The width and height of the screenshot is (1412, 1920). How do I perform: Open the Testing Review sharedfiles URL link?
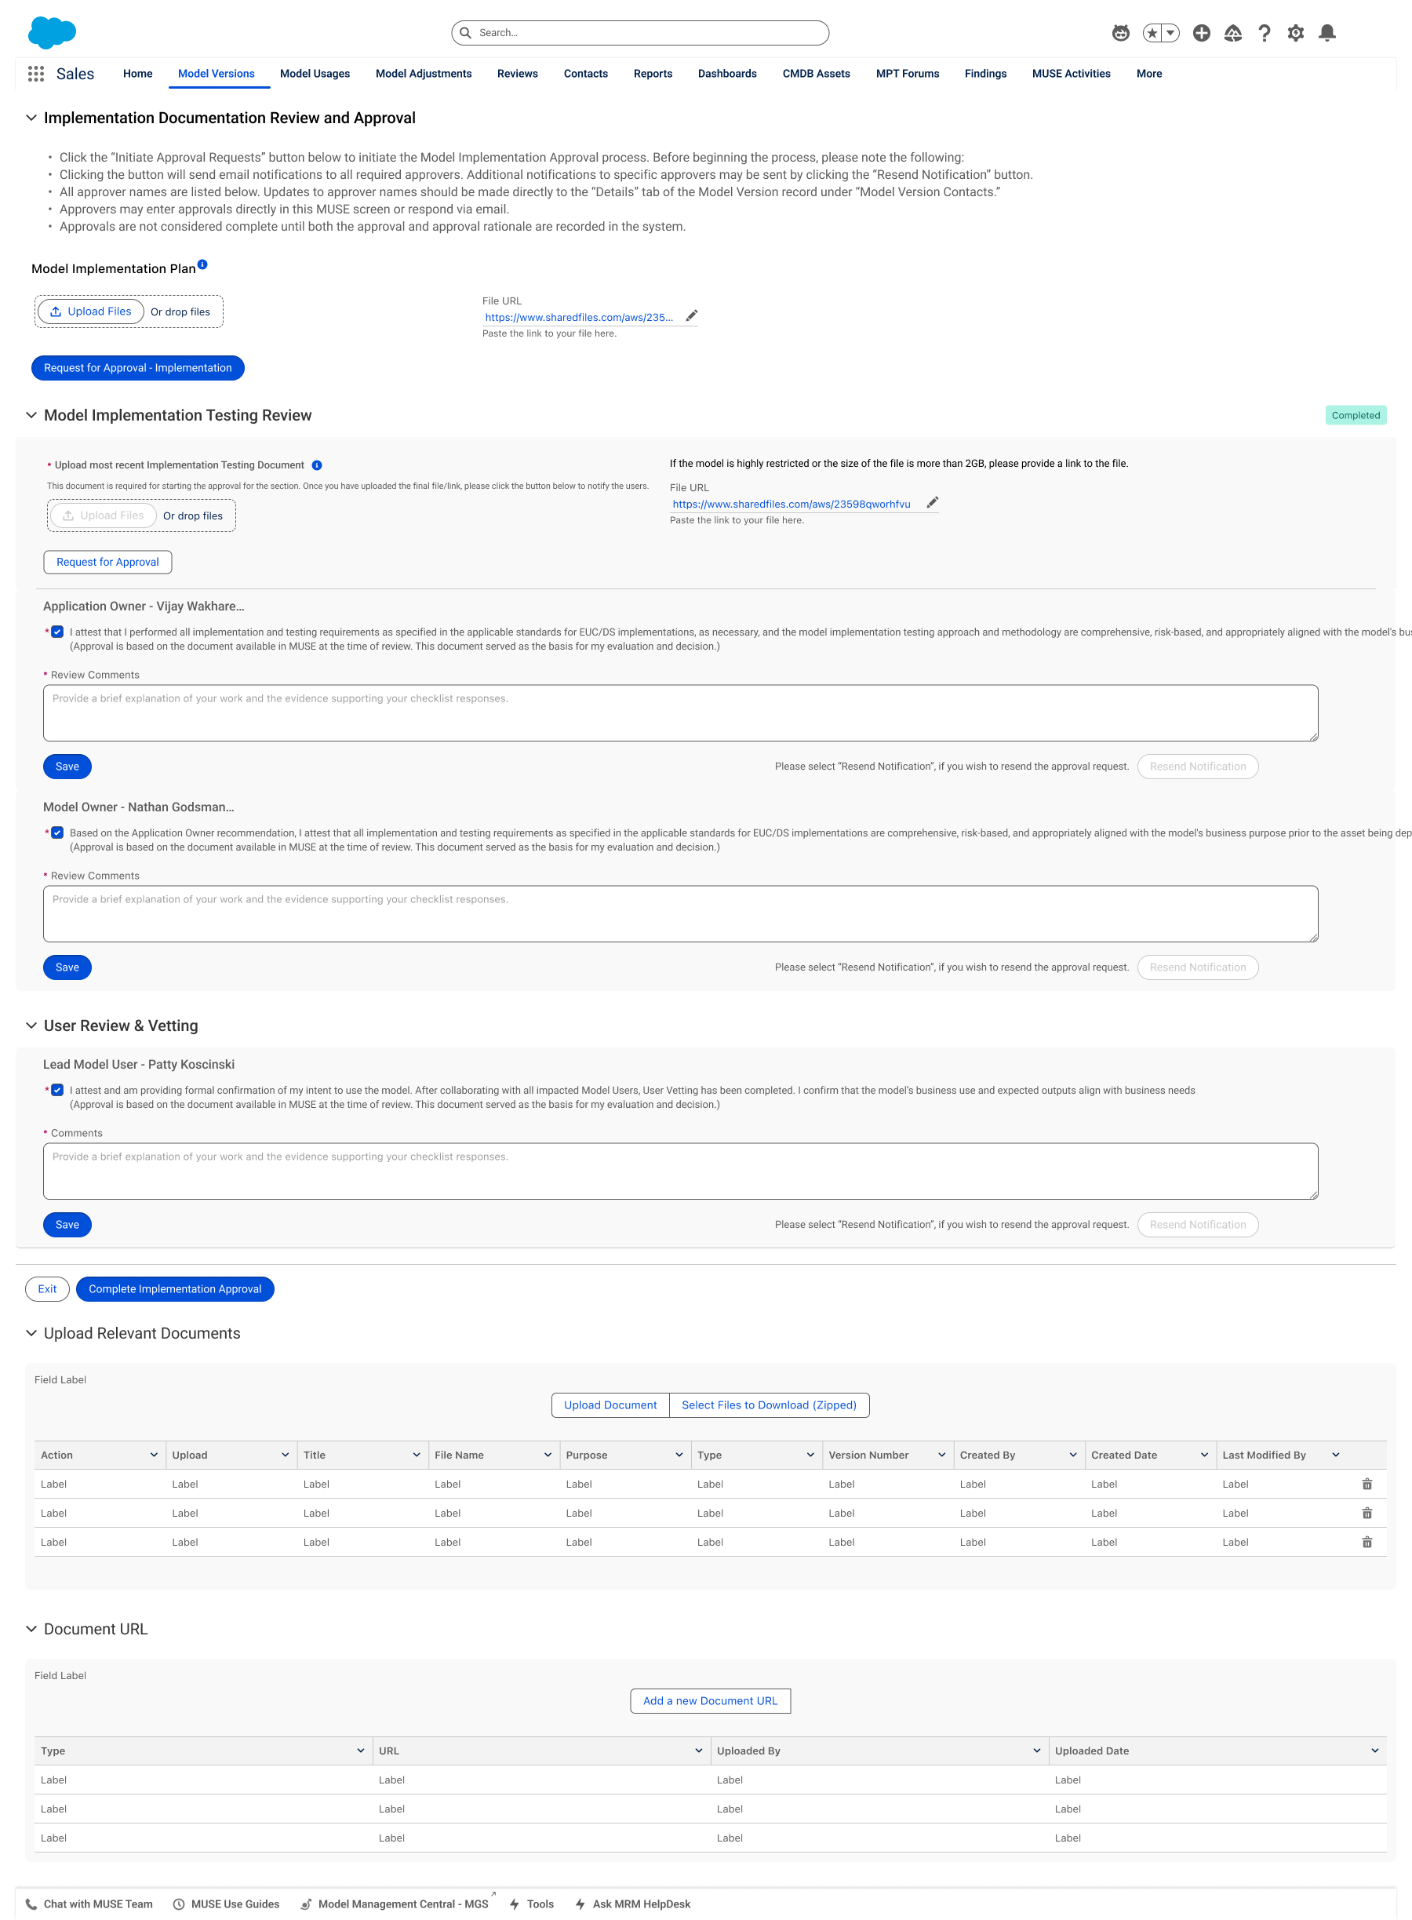coord(791,505)
